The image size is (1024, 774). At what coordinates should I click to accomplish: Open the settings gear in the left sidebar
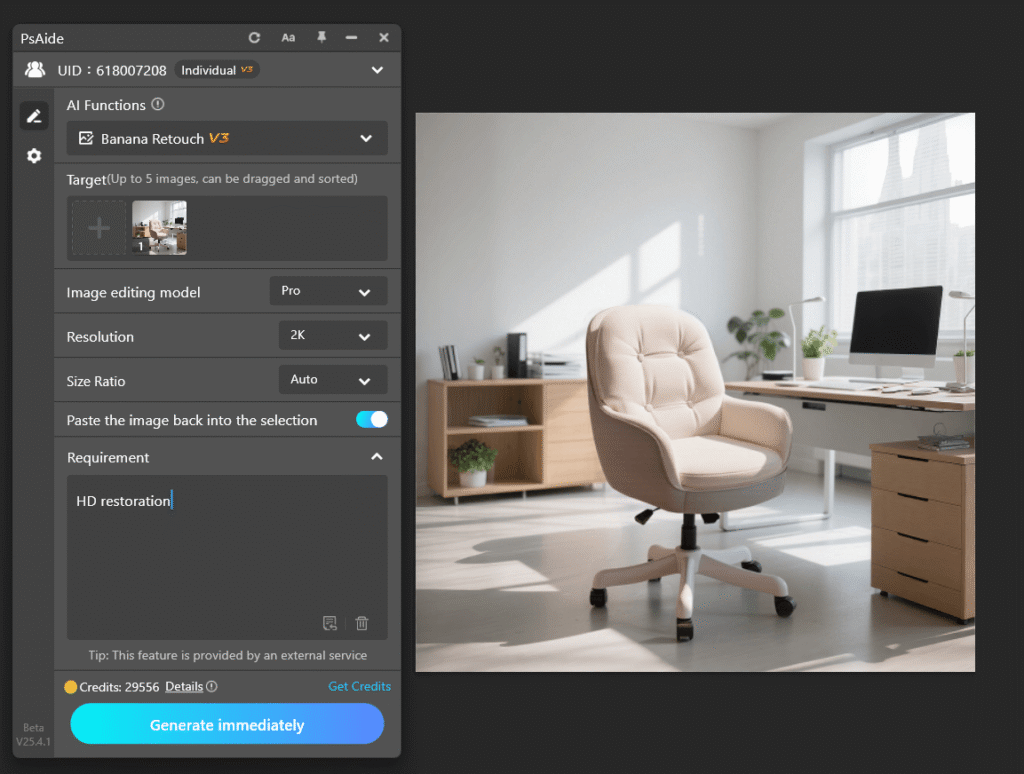(33, 155)
